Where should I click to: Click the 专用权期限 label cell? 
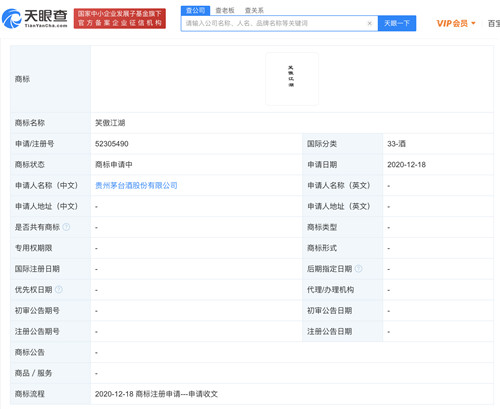[50, 248]
